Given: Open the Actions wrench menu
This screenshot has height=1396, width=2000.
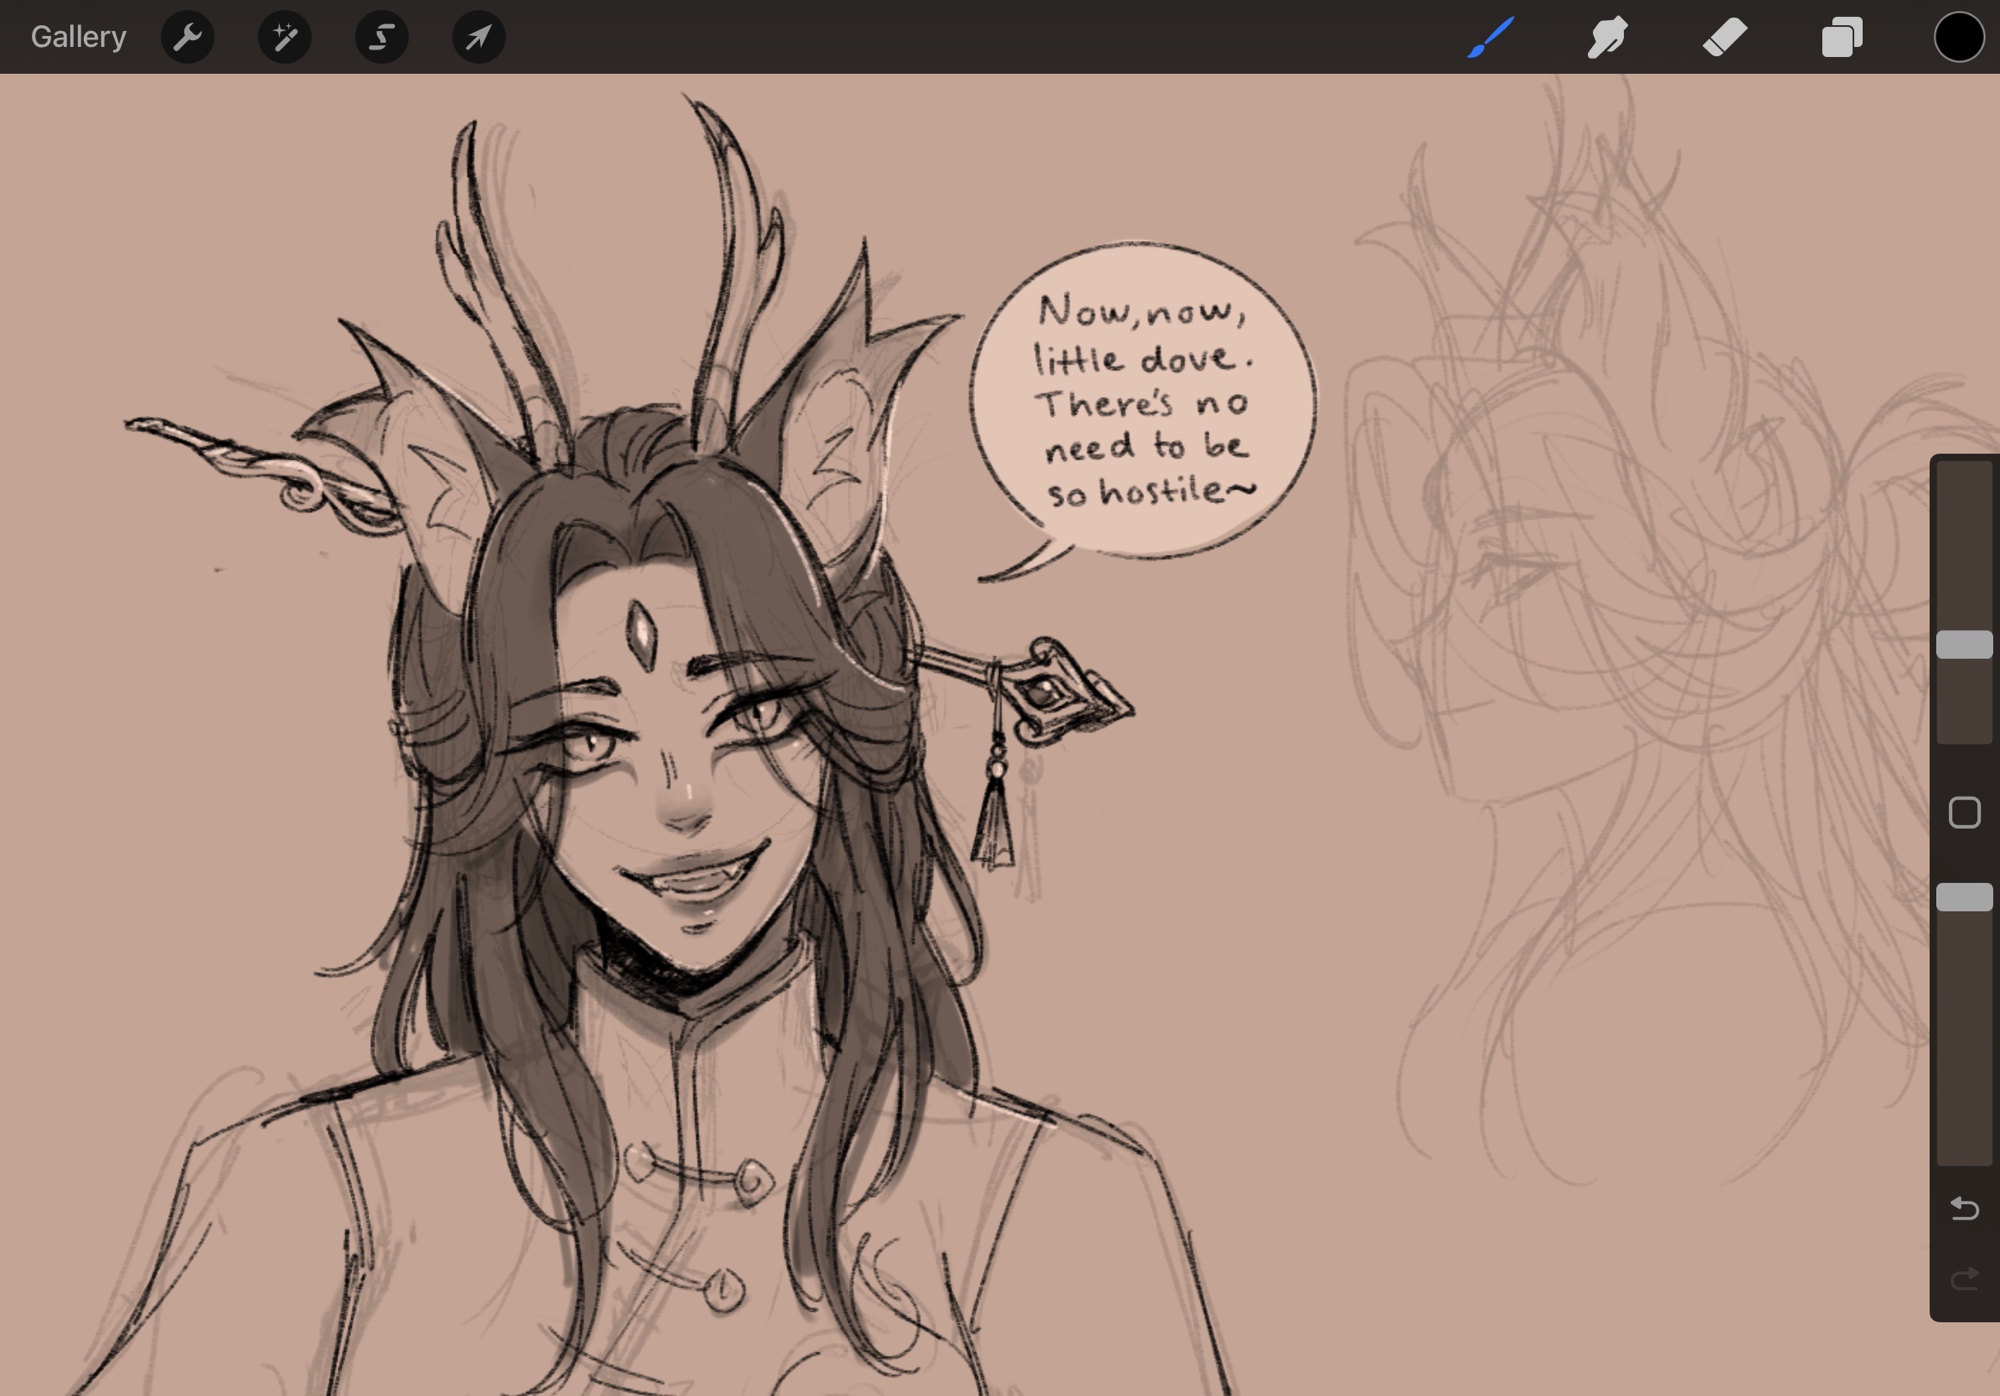Looking at the screenshot, I should coord(187,37).
